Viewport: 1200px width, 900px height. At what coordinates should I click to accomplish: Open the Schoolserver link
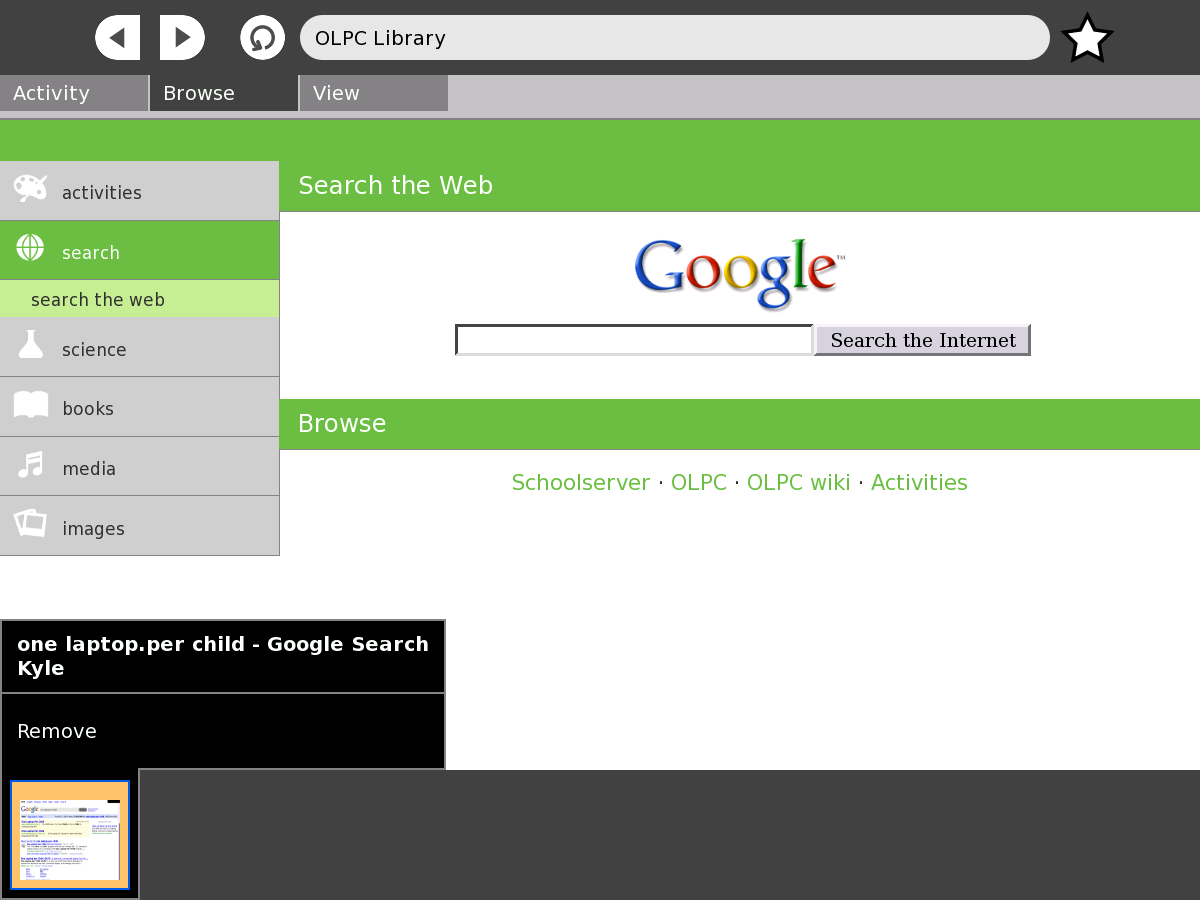click(581, 483)
